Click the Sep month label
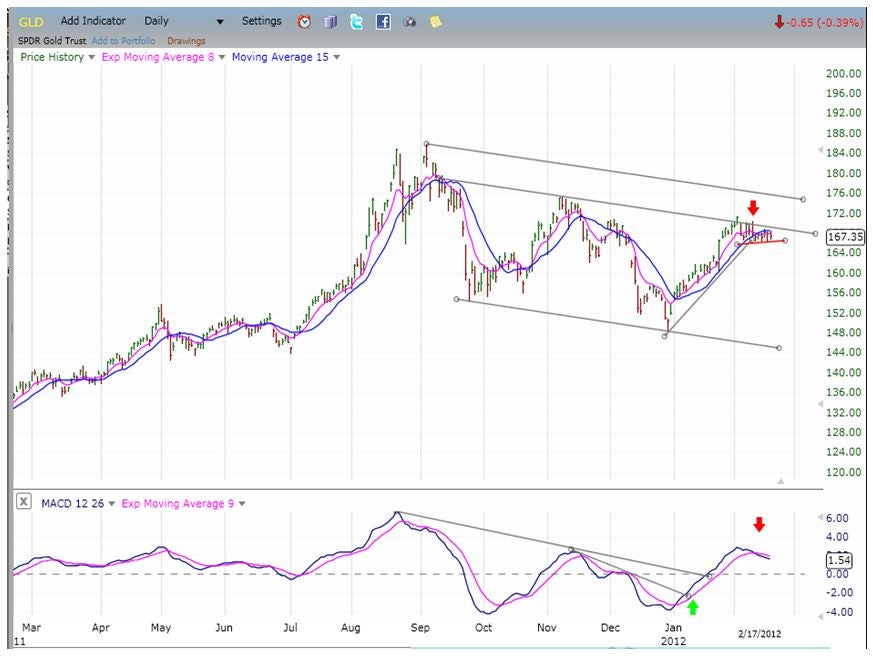Image resolution: width=873 pixels, height=662 pixels. [x=420, y=627]
